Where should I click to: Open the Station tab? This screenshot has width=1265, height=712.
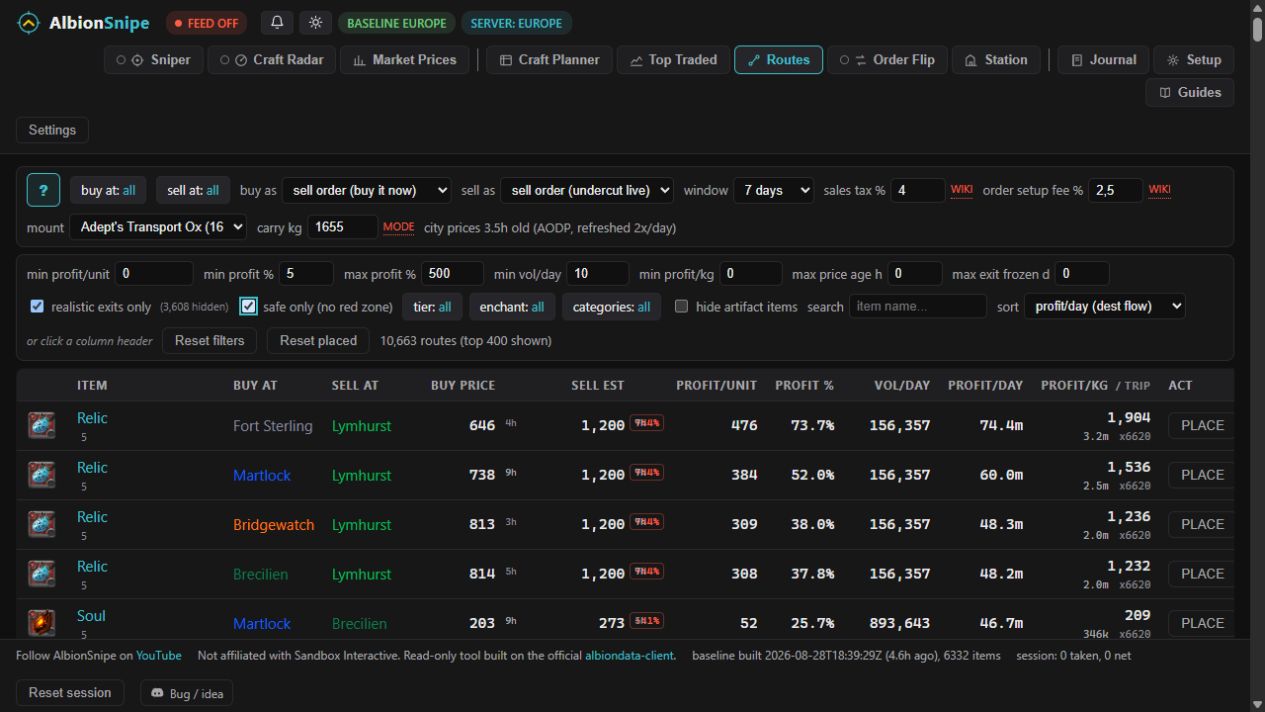click(x=996, y=60)
